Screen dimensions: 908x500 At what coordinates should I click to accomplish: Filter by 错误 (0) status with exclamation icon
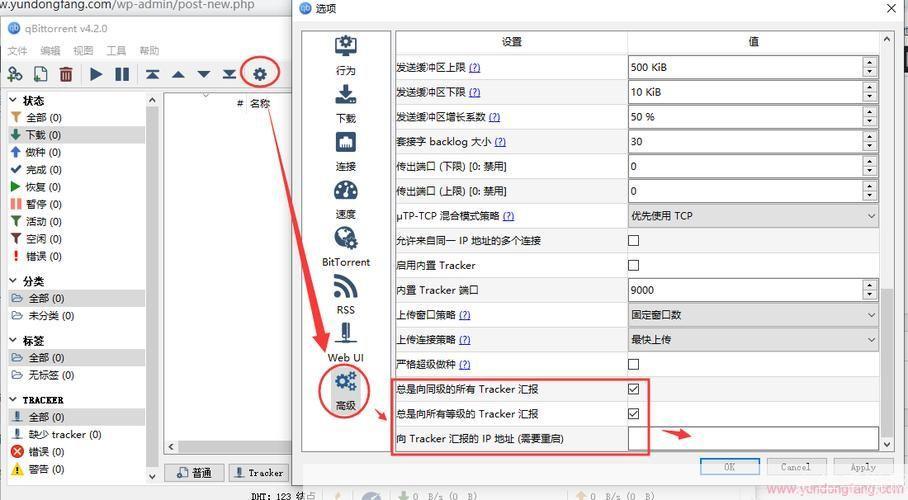[x=77, y=256]
